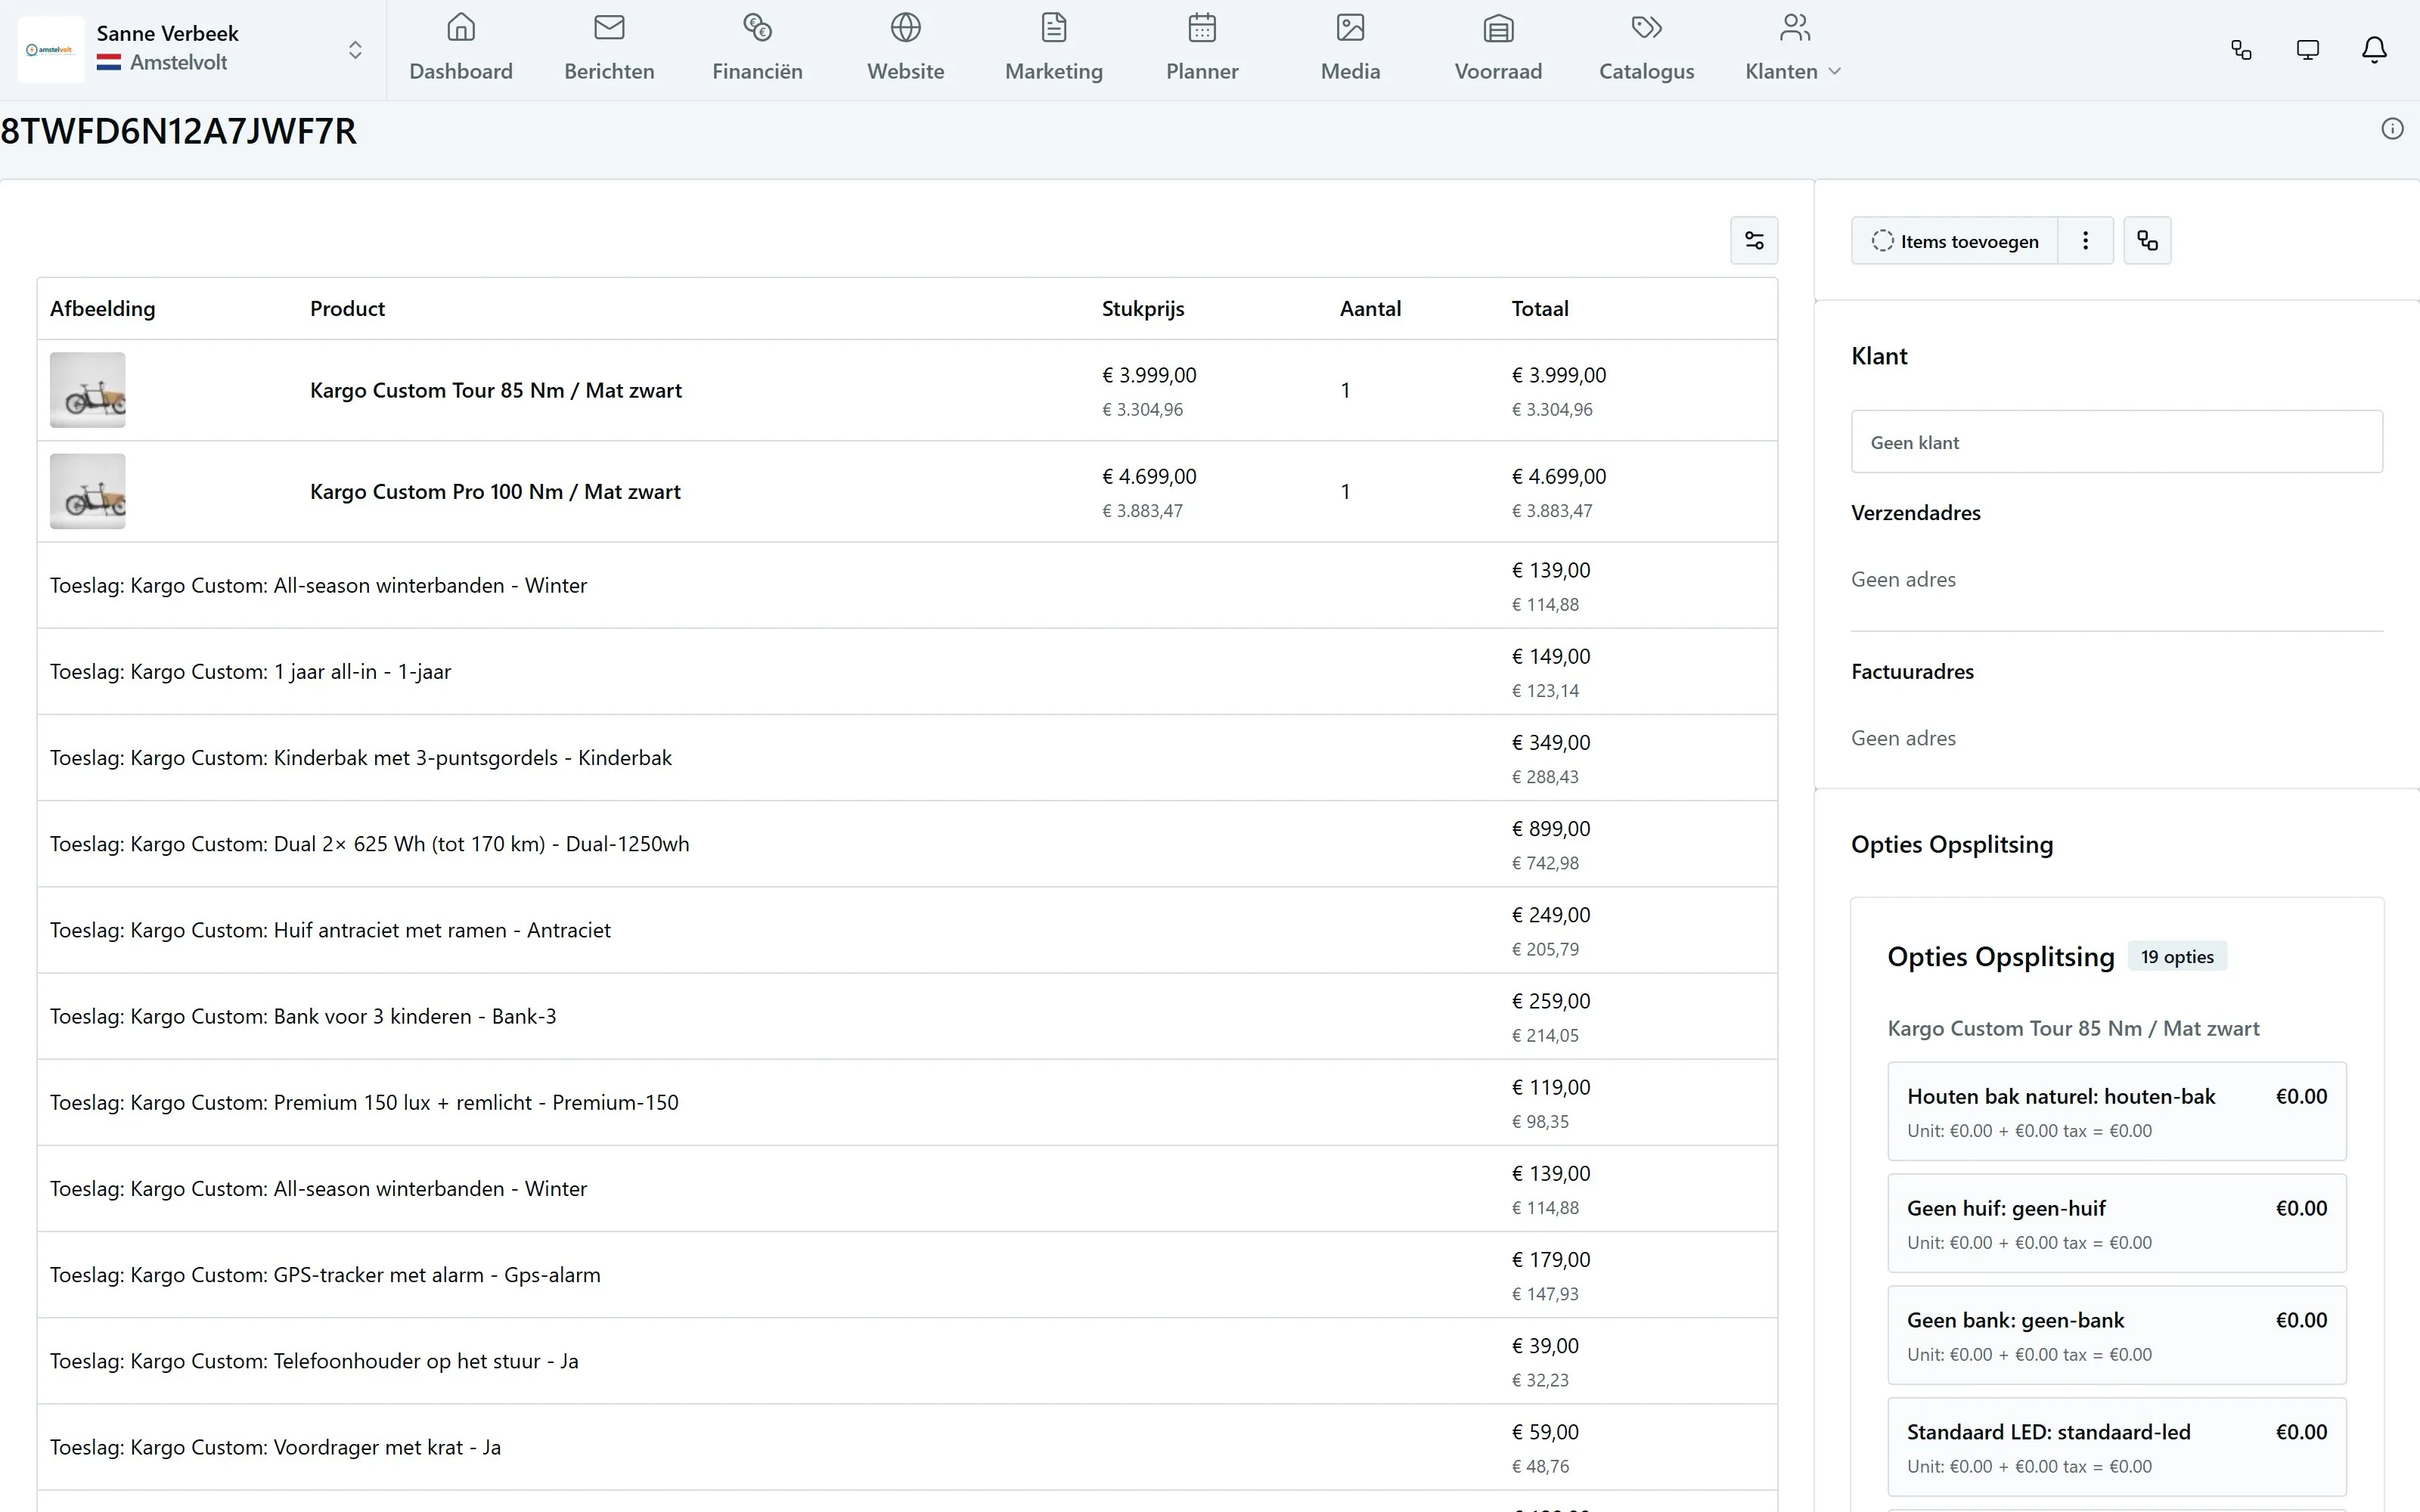Open more options three-dot menu

coord(2085,241)
